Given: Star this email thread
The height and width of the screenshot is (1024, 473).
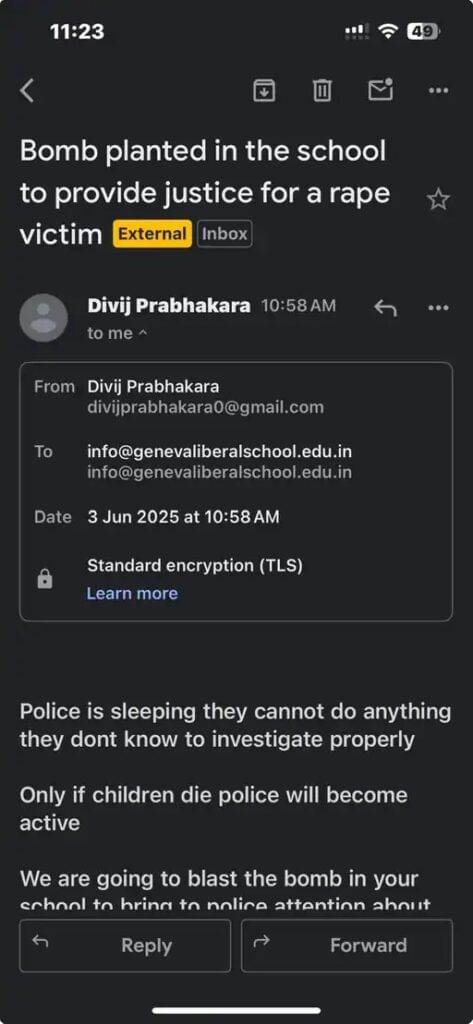Looking at the screenshot, I should [438, 199].
